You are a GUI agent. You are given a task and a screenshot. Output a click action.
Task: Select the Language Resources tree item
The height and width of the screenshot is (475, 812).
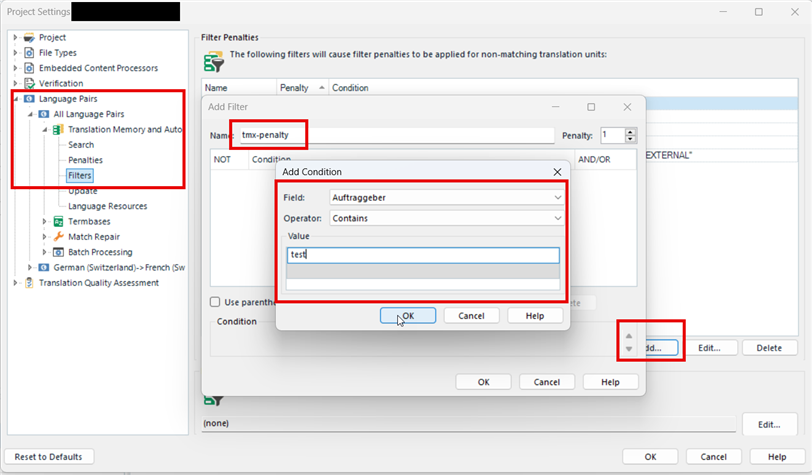point(108,206)
